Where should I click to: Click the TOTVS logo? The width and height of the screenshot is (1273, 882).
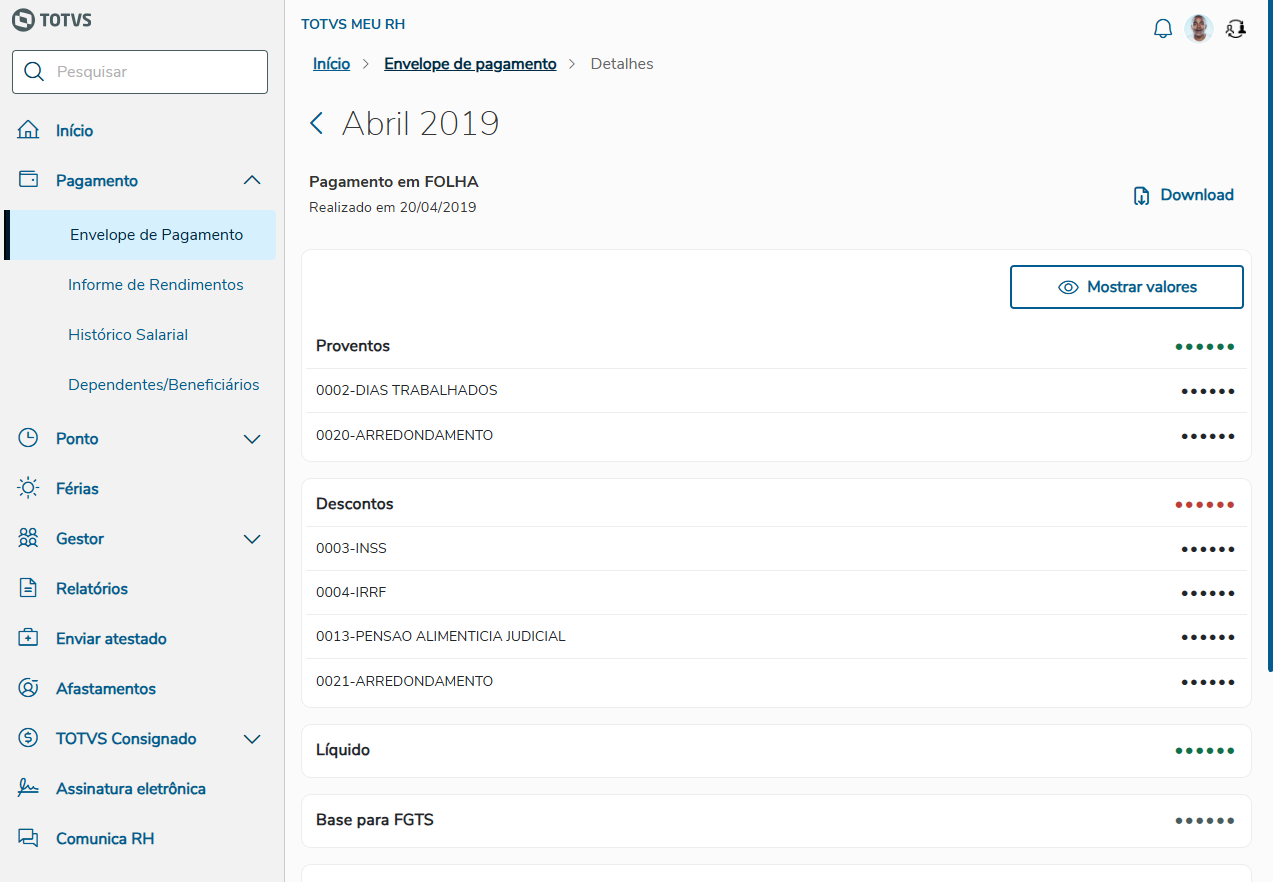pyautogui.click(x=51, y=19)
